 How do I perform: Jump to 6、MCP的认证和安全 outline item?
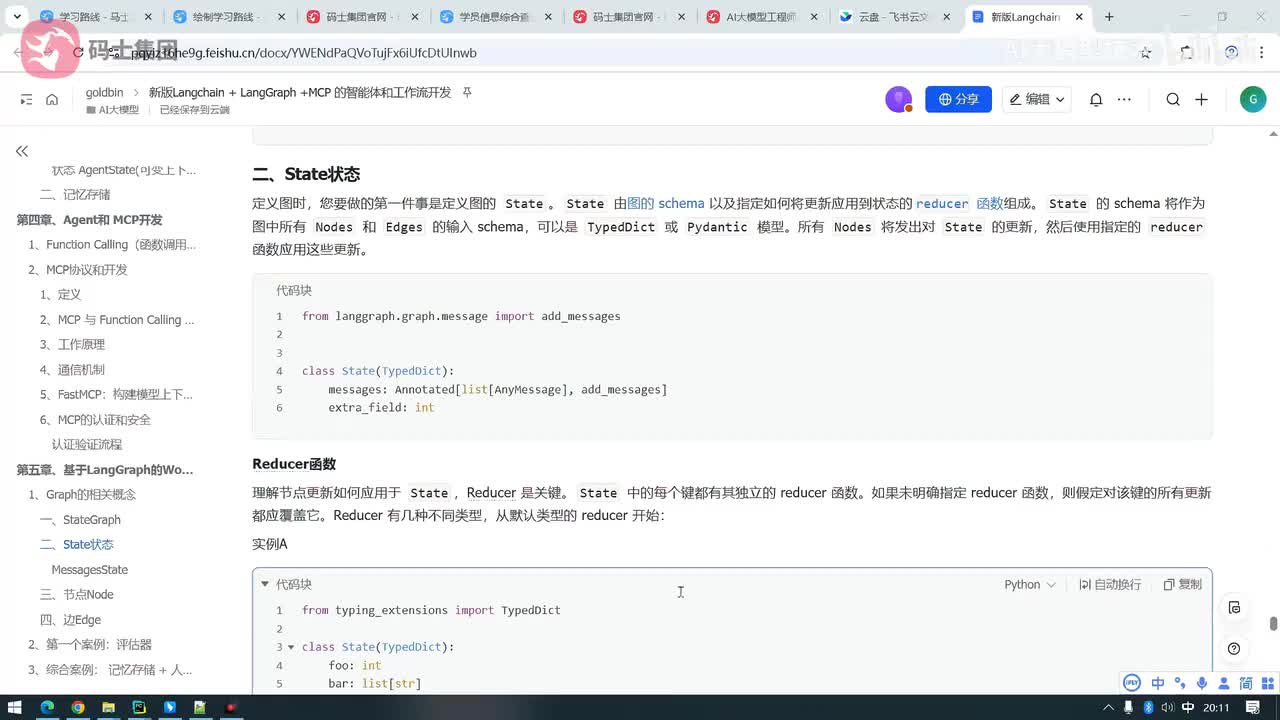click(x=95, y=420)
